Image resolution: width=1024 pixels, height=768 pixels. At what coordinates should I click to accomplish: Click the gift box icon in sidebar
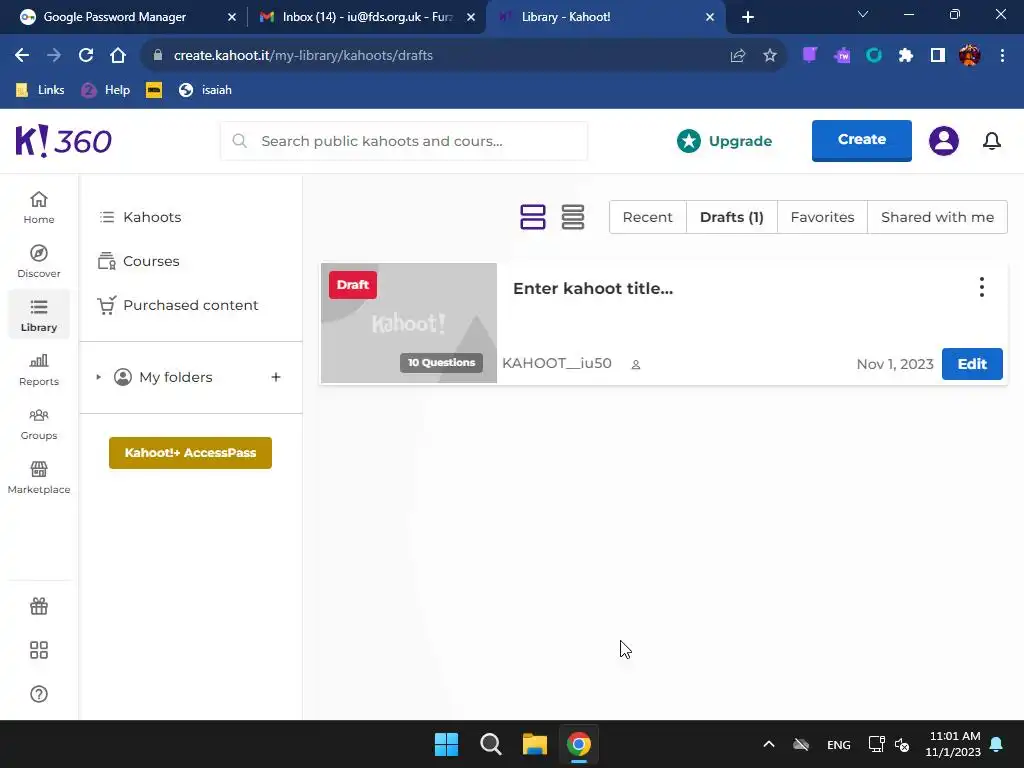pos(39,606)
